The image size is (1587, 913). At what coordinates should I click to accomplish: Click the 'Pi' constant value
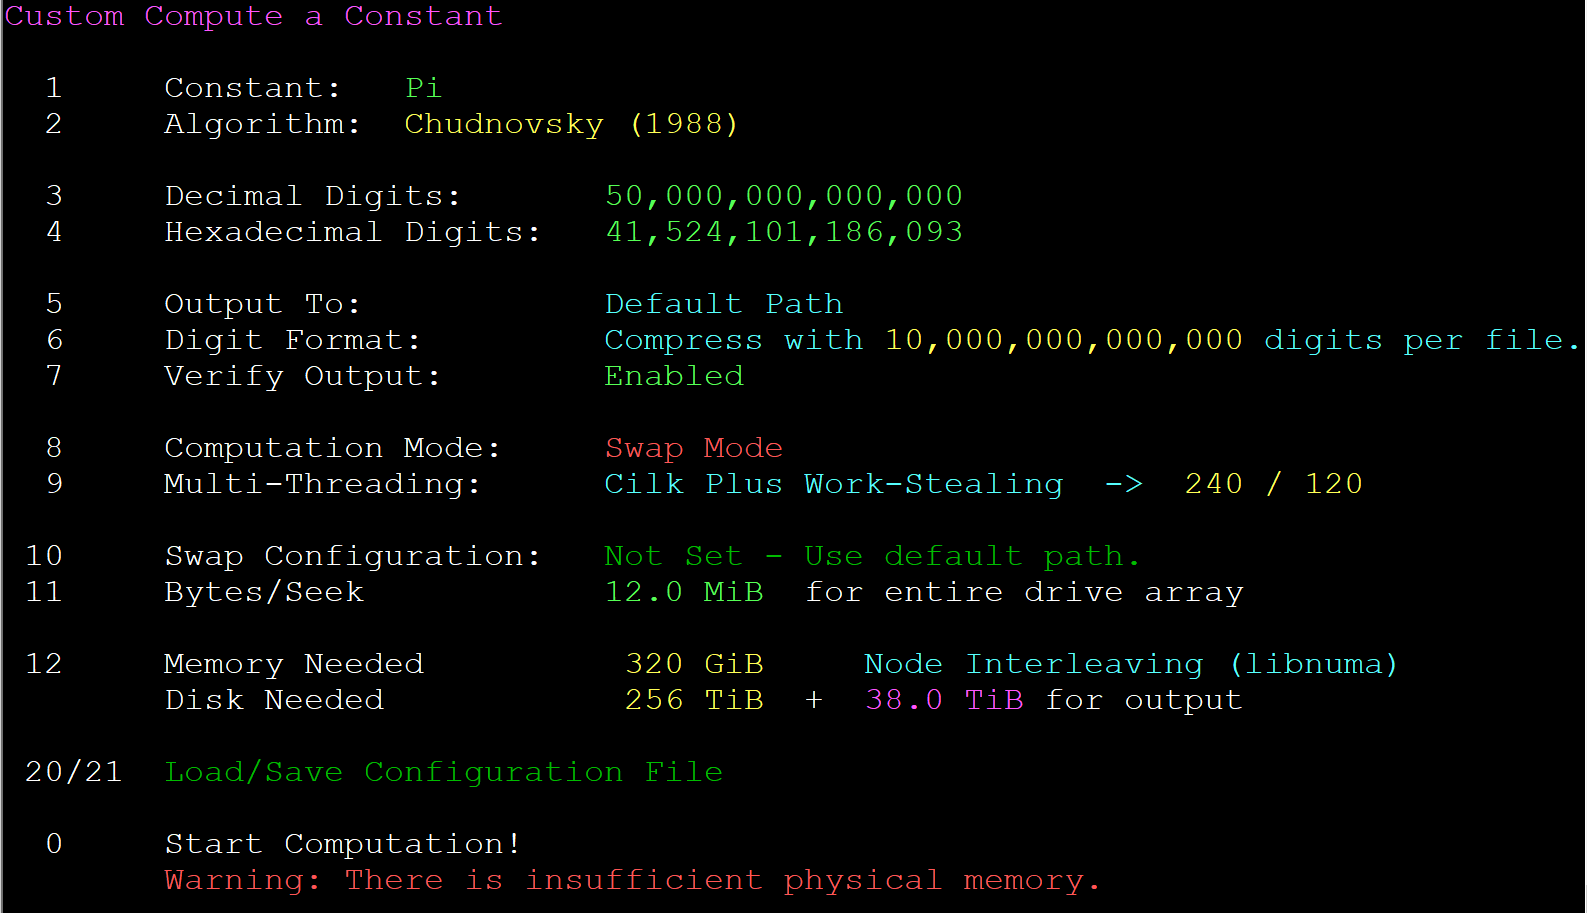click(423, 88)
